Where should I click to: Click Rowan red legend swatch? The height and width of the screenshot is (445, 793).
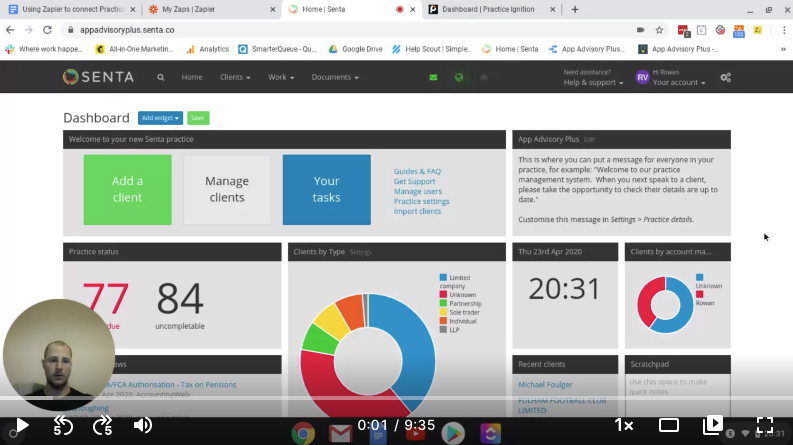pyautogui.click(x=699, y=294)
